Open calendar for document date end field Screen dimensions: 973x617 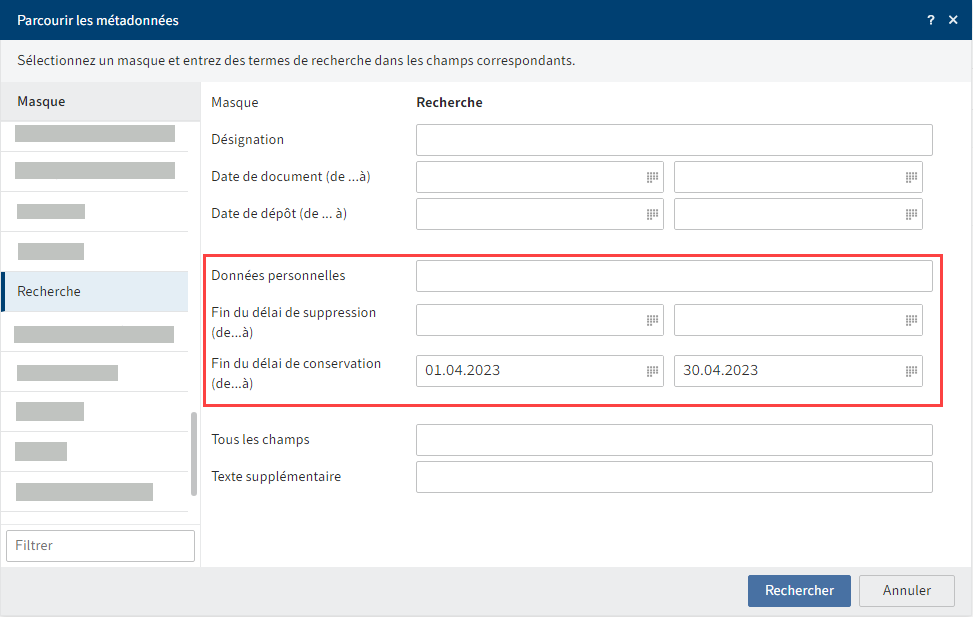tap(911, 178)
